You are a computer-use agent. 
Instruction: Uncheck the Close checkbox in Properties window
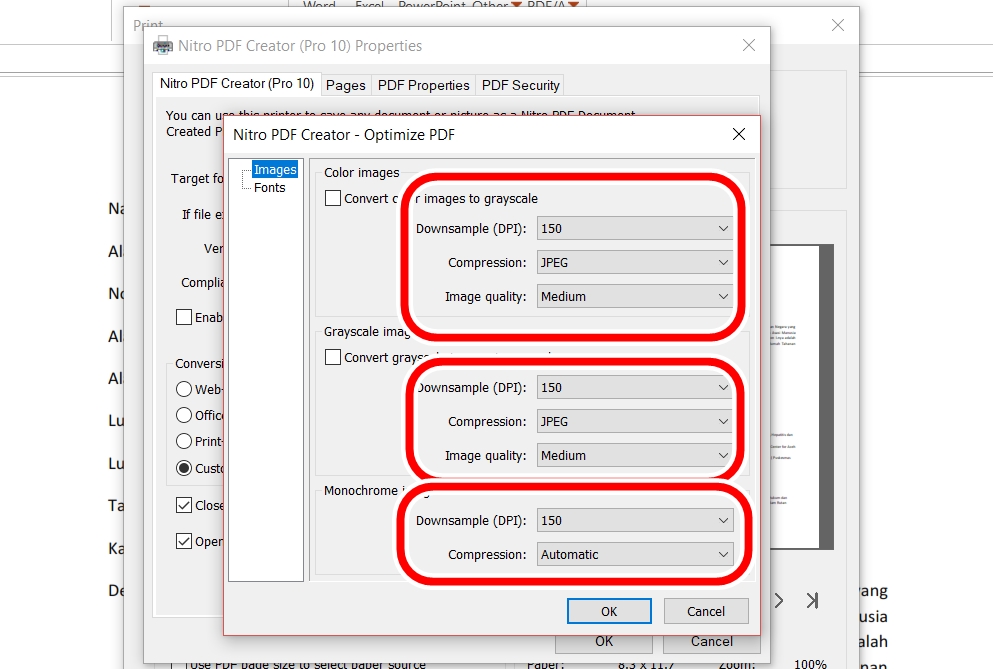coord(184,505)
